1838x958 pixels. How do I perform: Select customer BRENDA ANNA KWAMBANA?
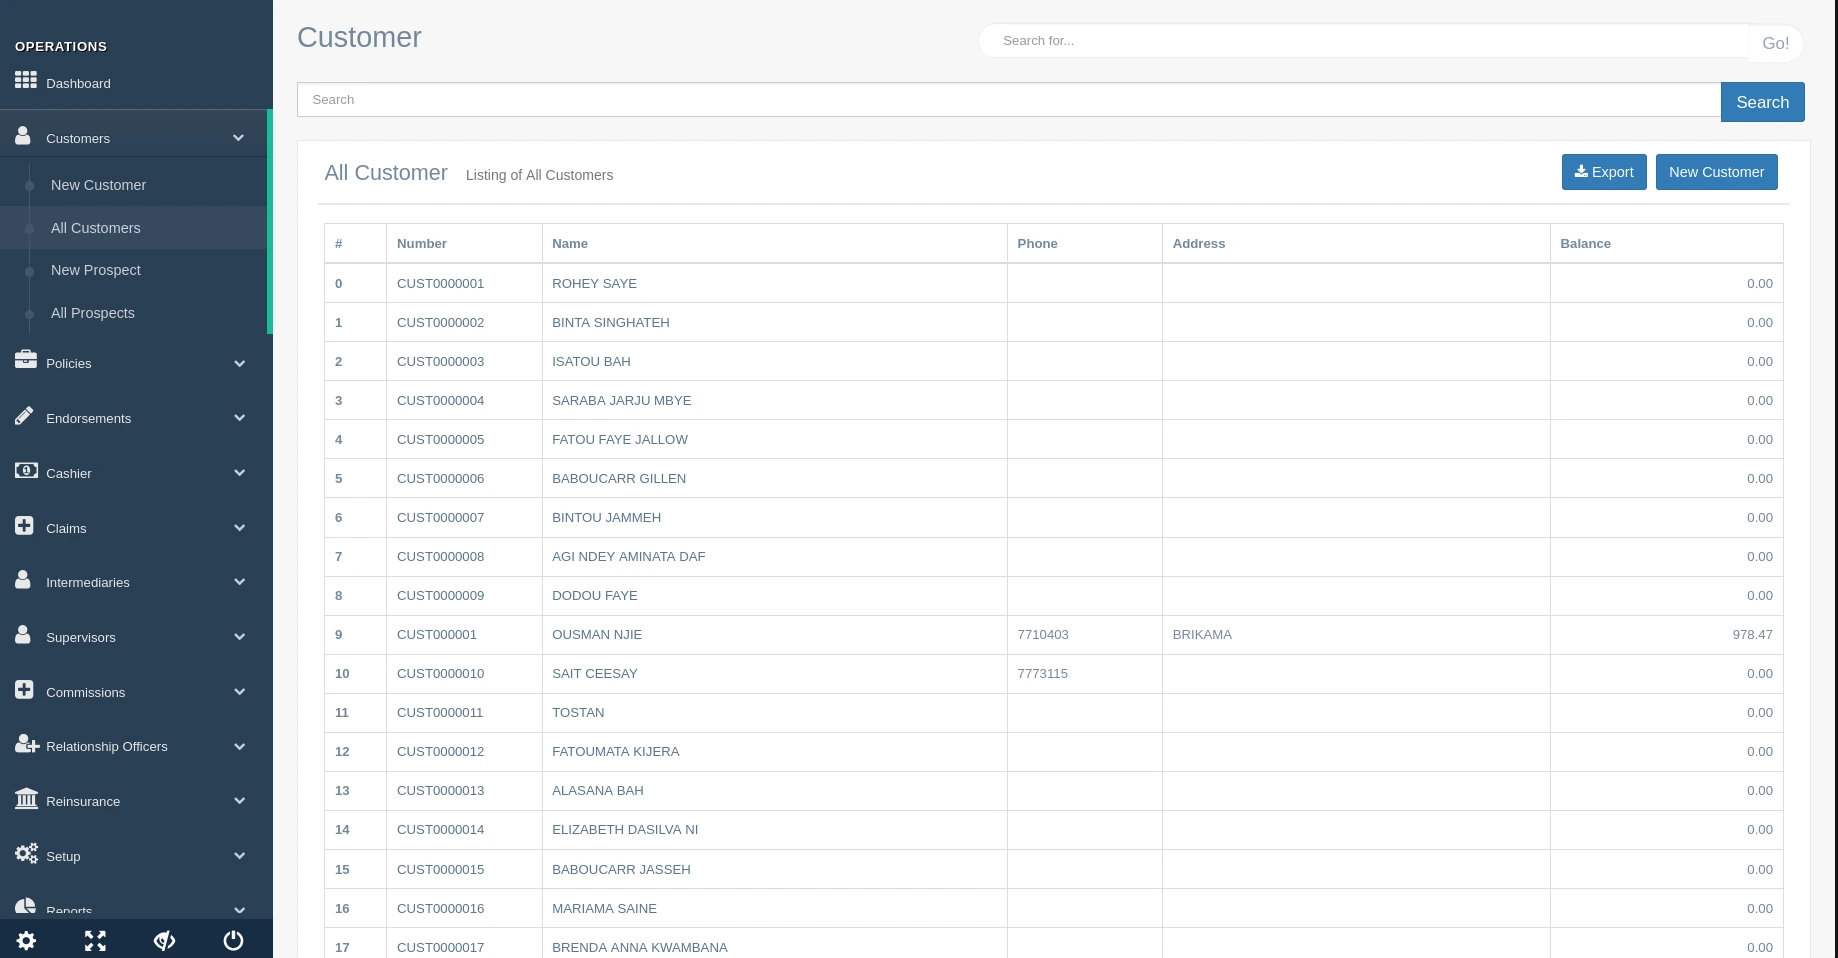coord(639,947)
